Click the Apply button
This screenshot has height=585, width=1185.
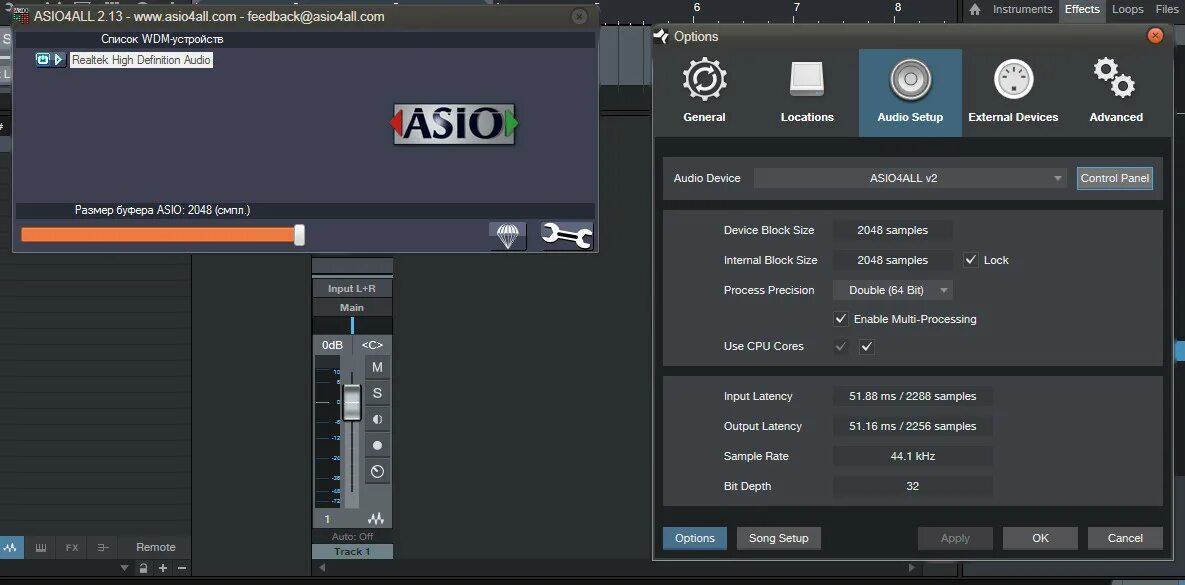[x=955, y=538]
